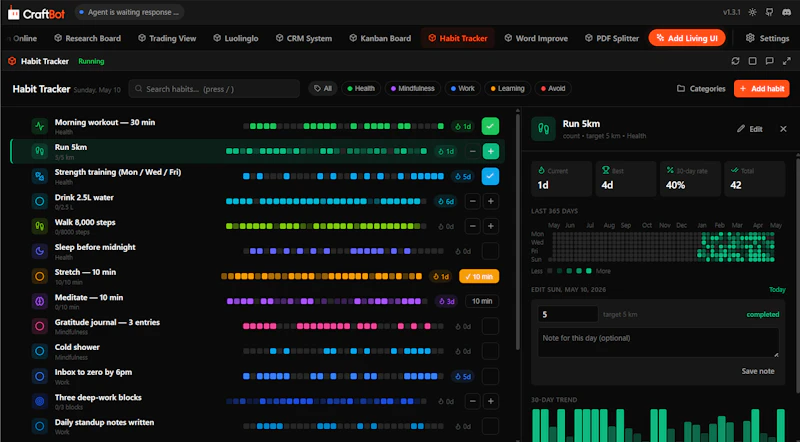The image size is (800, 442).
Task: Click Save note
Action: tap(758, 371)
